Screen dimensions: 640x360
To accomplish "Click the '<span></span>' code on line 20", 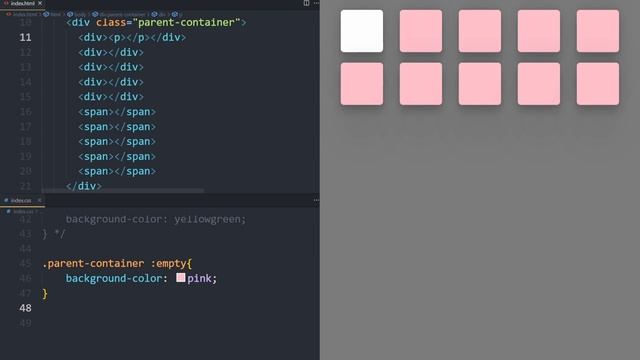I will 117,171.
